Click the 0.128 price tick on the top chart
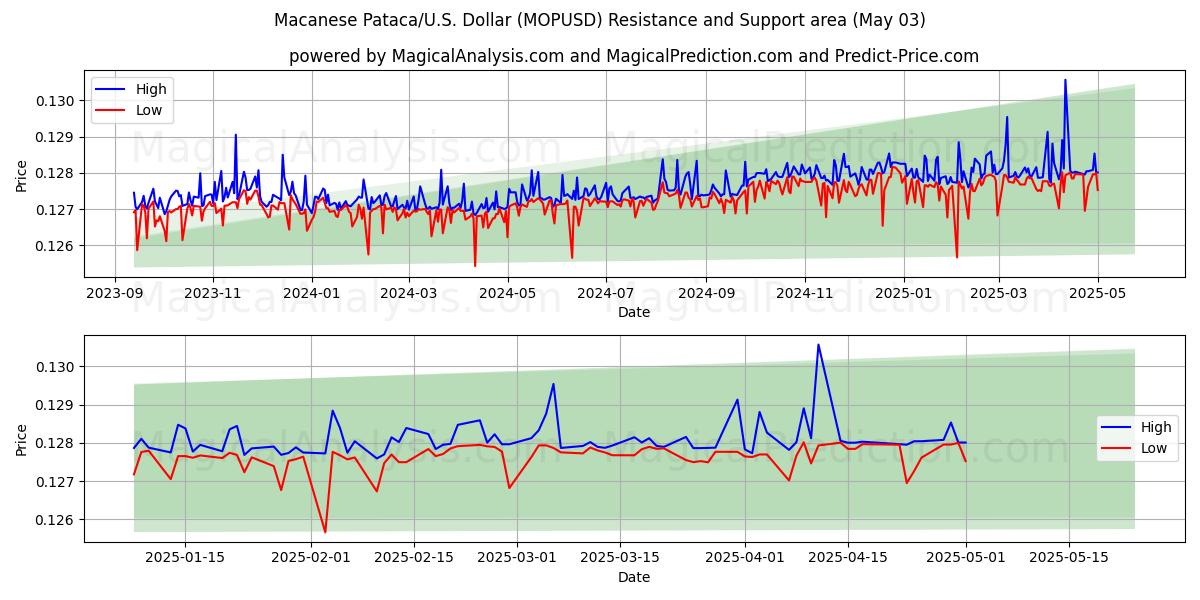 pyautogui.click(x=56, y=173)
